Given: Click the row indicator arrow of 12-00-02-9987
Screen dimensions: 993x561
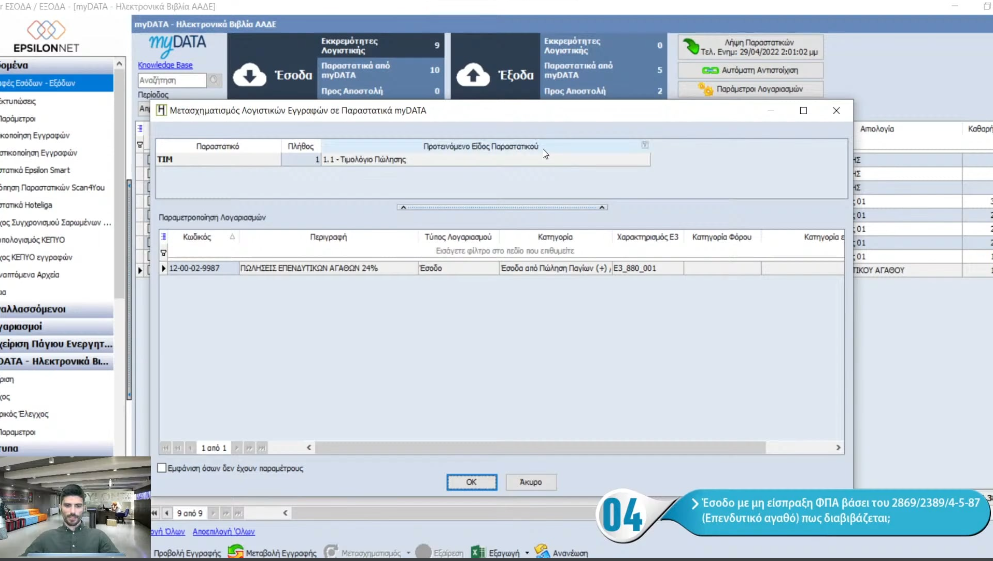Looking at the screenshot, I should click(x=163, y=268).
